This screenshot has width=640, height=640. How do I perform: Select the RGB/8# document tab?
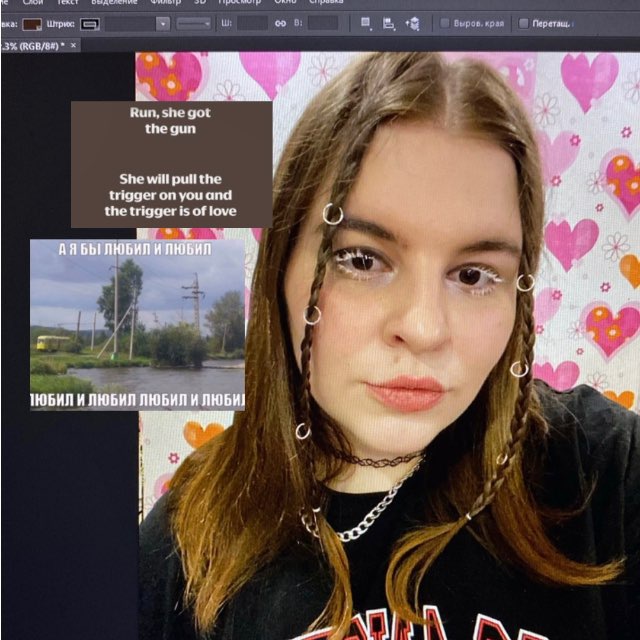click(x=32, y=46)
